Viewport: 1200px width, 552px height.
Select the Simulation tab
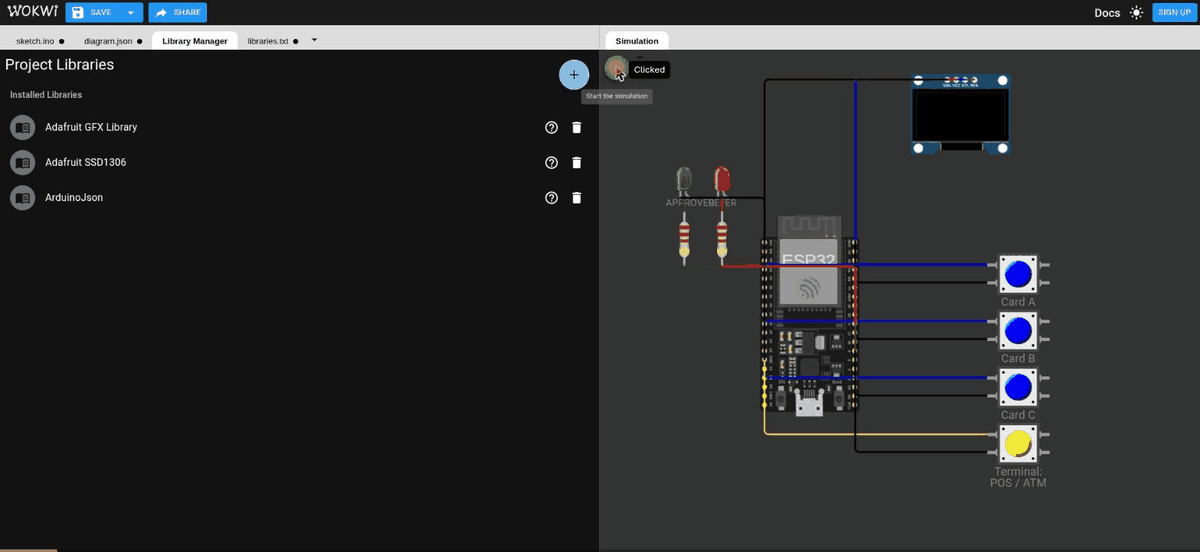pyautogui.click(x=637, y=41)
